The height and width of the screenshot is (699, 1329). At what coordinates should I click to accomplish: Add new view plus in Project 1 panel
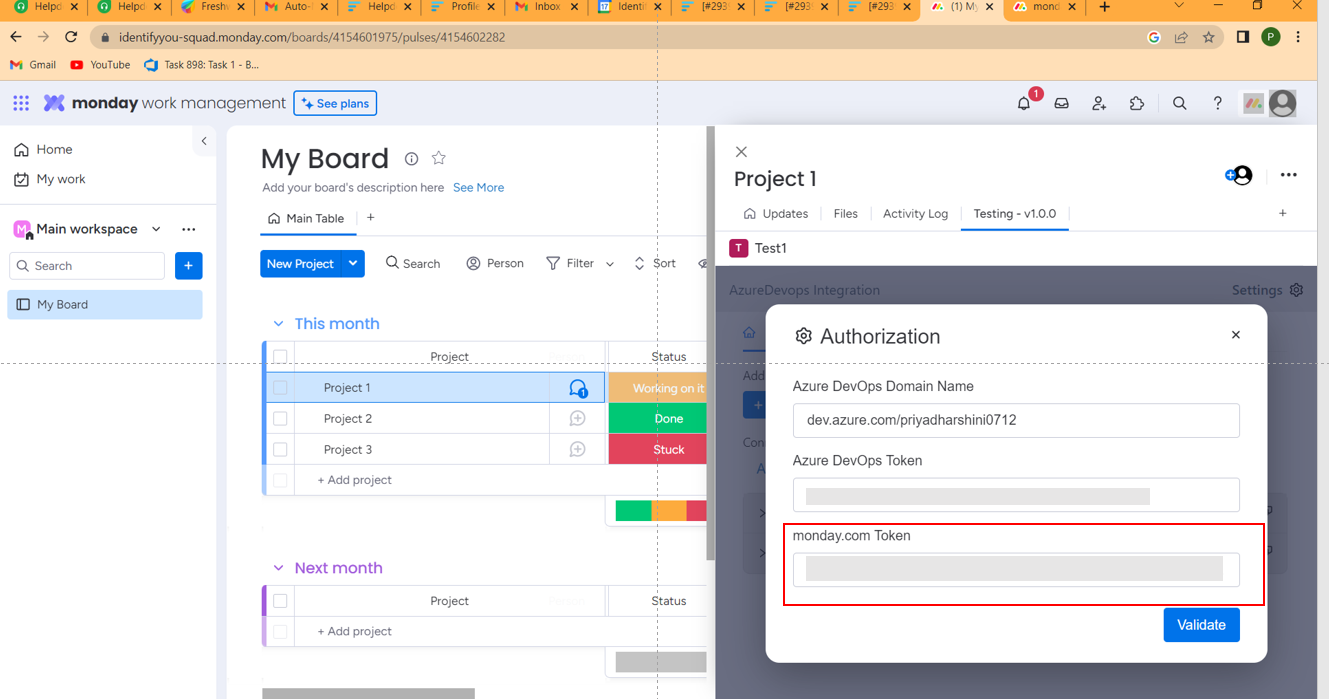coord(1283,213)
